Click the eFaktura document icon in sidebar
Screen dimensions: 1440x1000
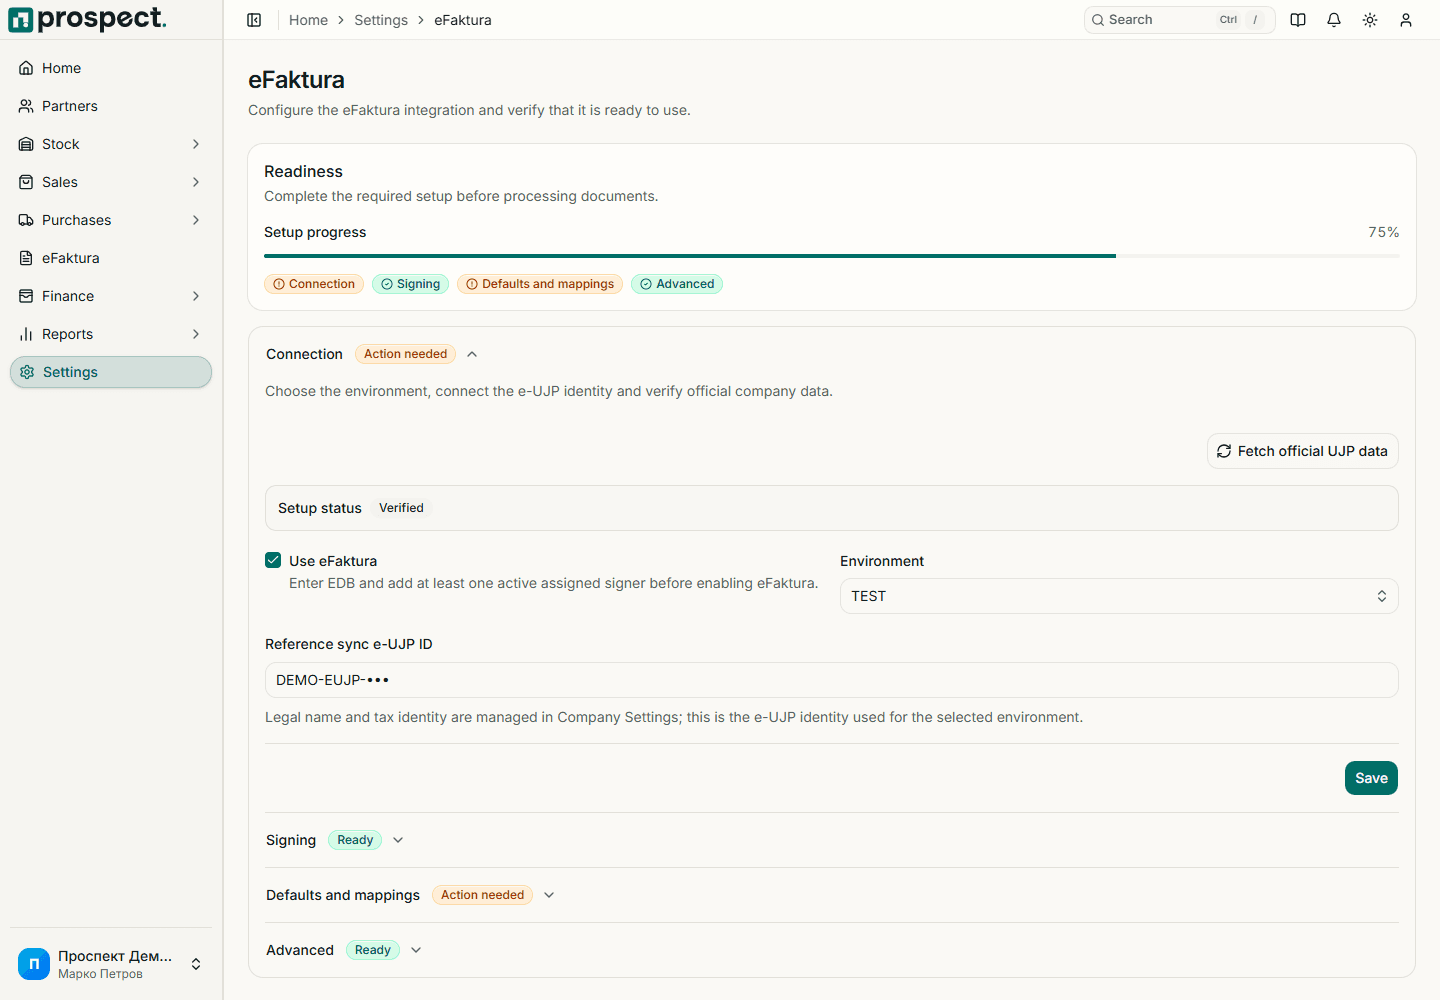click(x=26, y=258)
